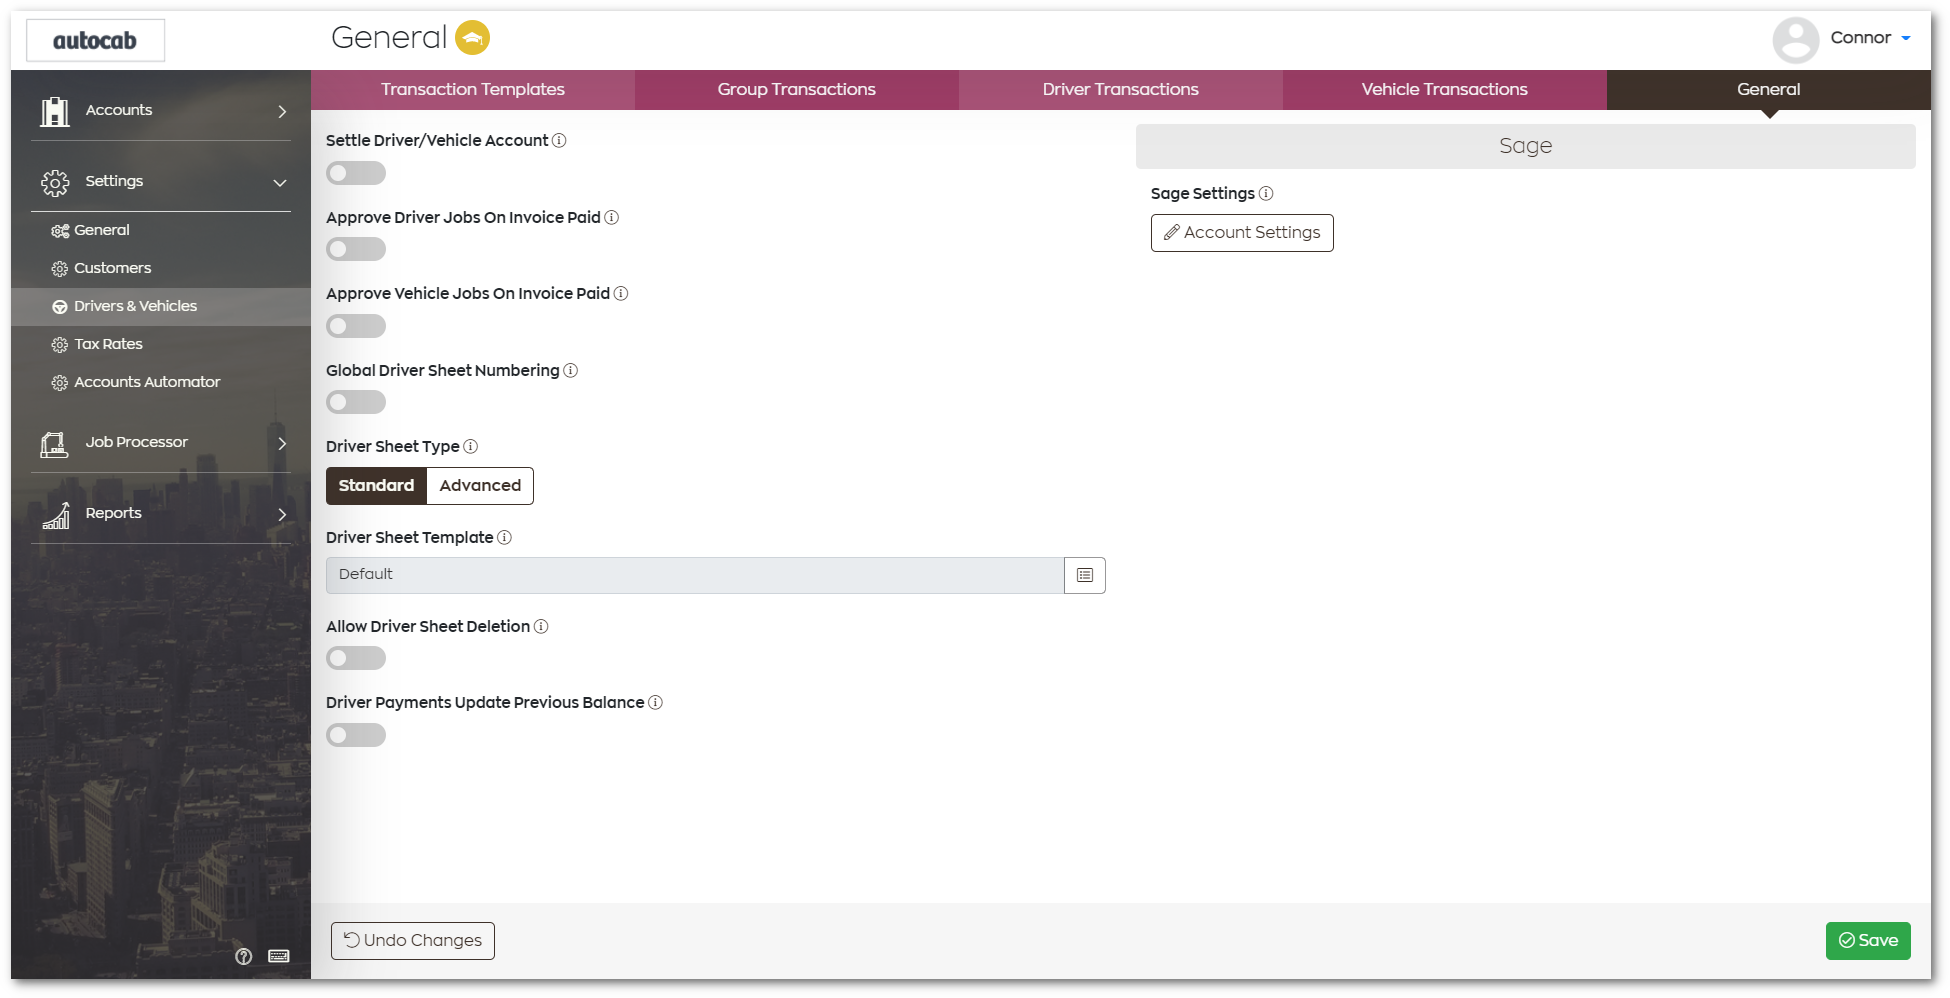Open Accounts Automator in sidebar
1950x998 pixels.
tap(161, 382)
